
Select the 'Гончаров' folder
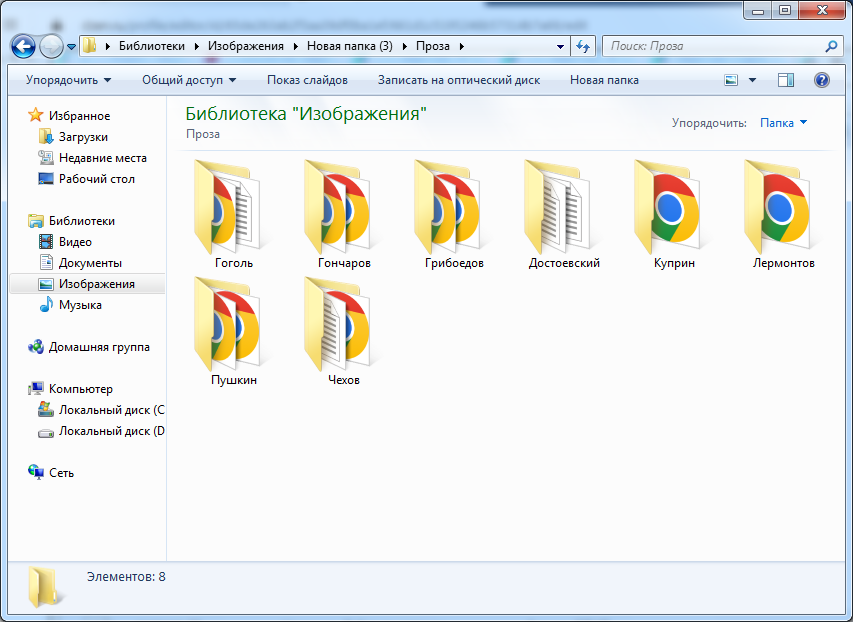pos(344,214)
